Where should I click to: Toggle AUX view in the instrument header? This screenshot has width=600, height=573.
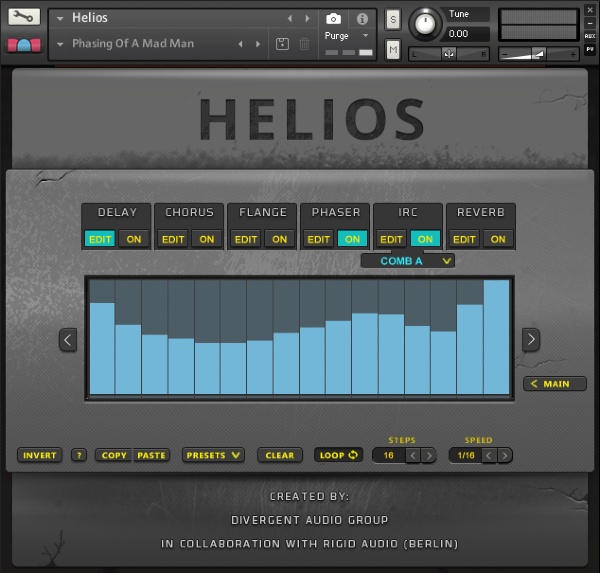[x=590, y=36]
